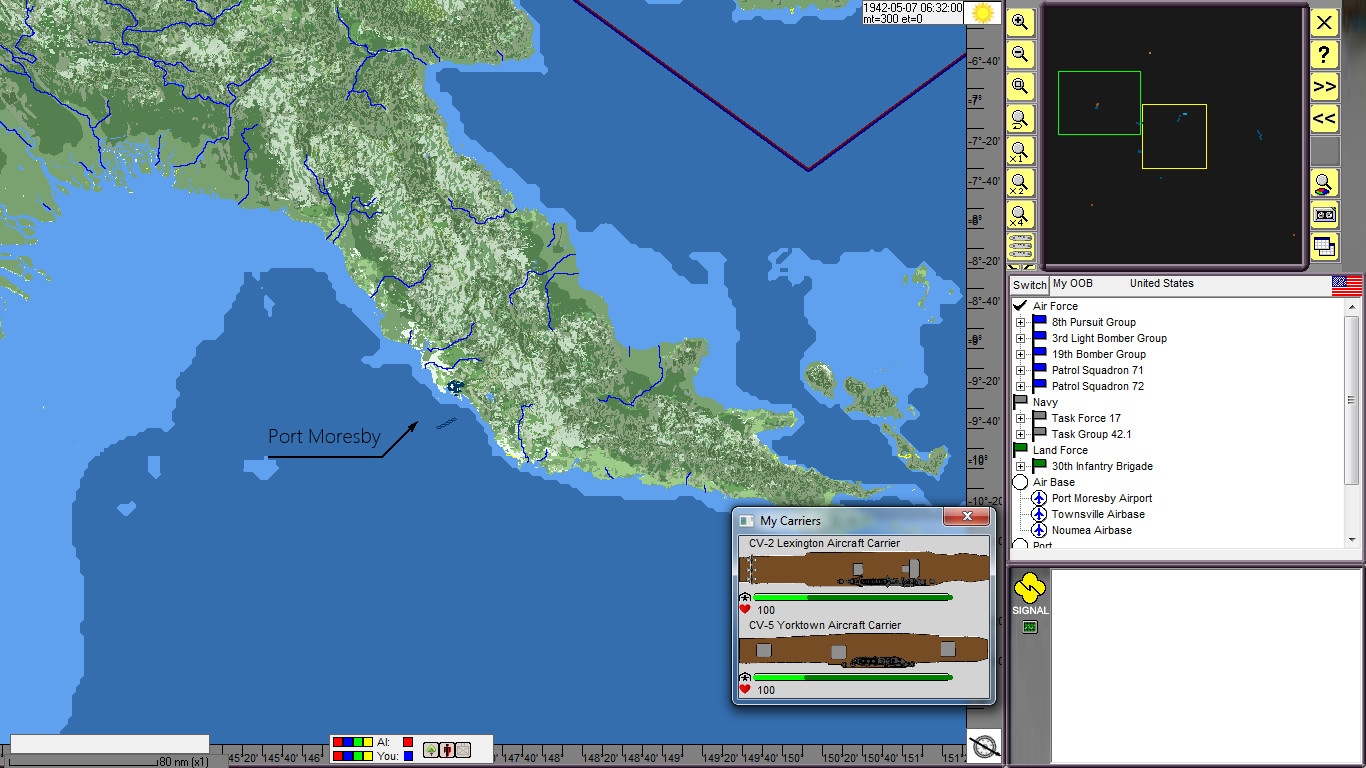Image resolution: width=1366 pixels, height=768 pixels.
Task: Select the Zoom In magnifier tool
Action: (x=1020, y=22)
